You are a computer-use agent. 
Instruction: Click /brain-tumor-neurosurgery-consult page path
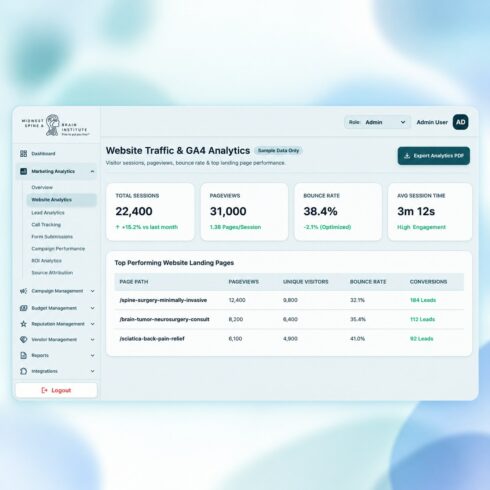point(164,319)
